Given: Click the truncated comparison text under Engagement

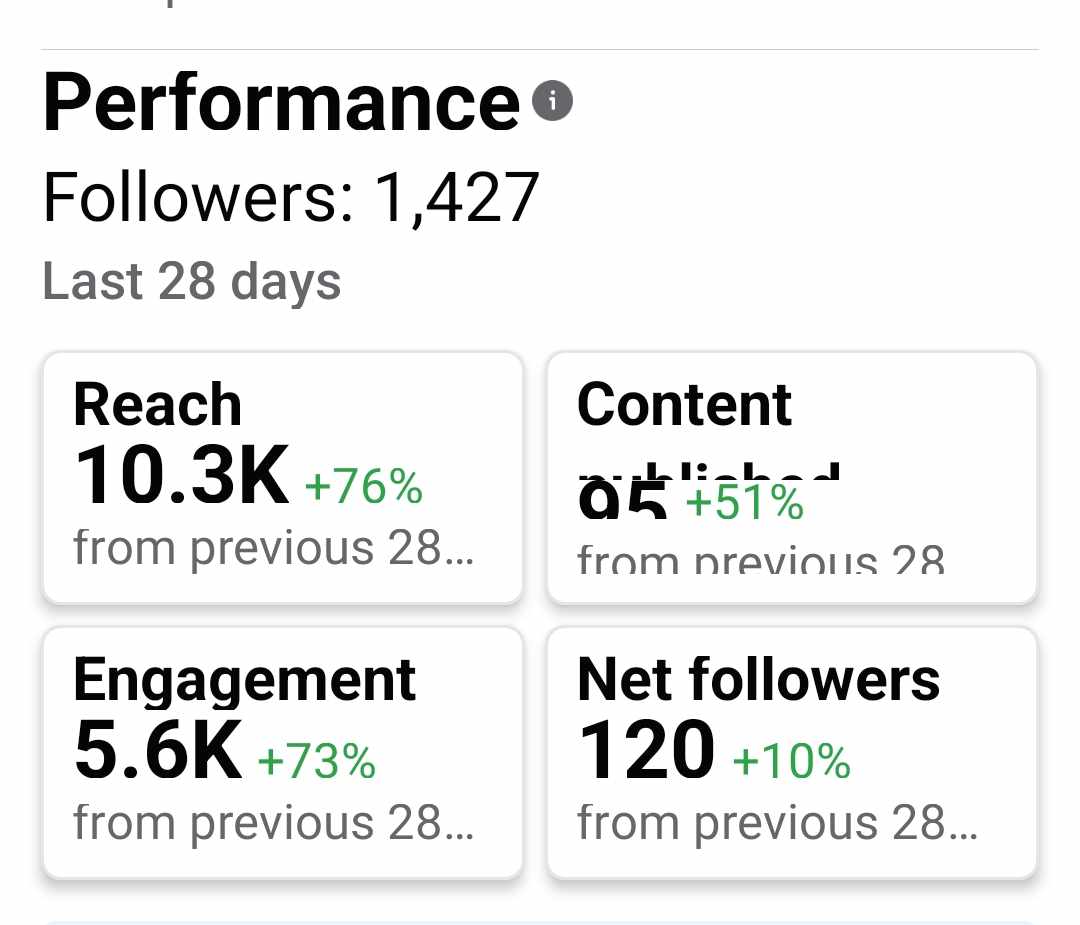Looking at the screenshot, I should [272, 823].
